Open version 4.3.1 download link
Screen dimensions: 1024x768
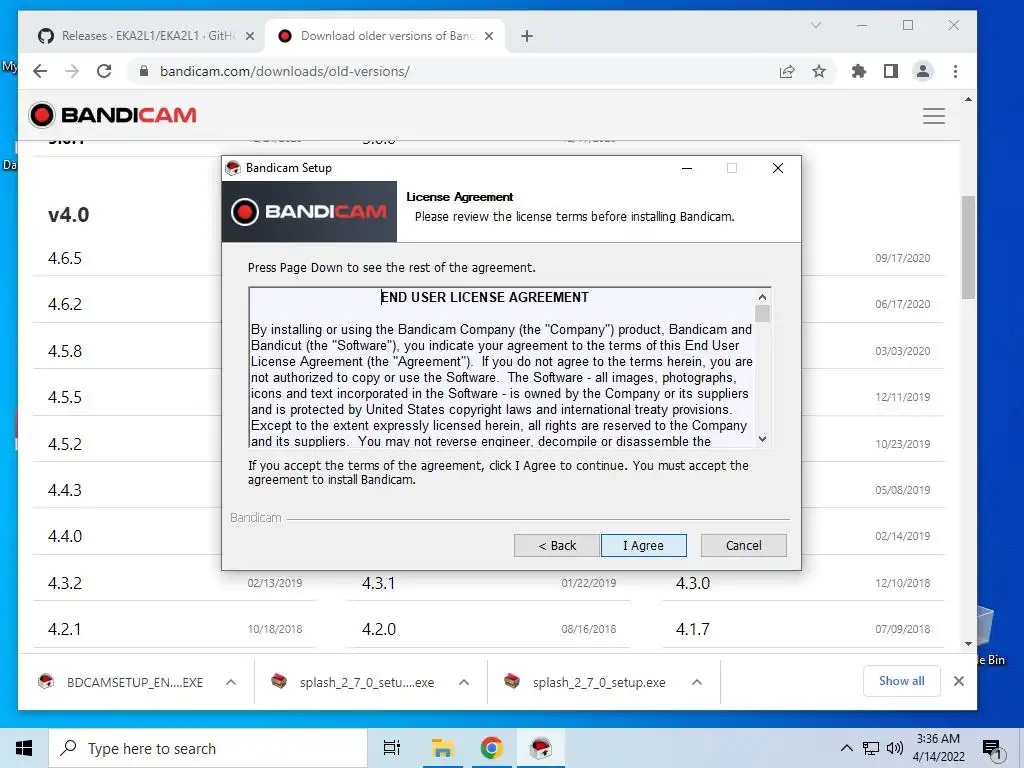pyautogui.click(x=378, y=583)
